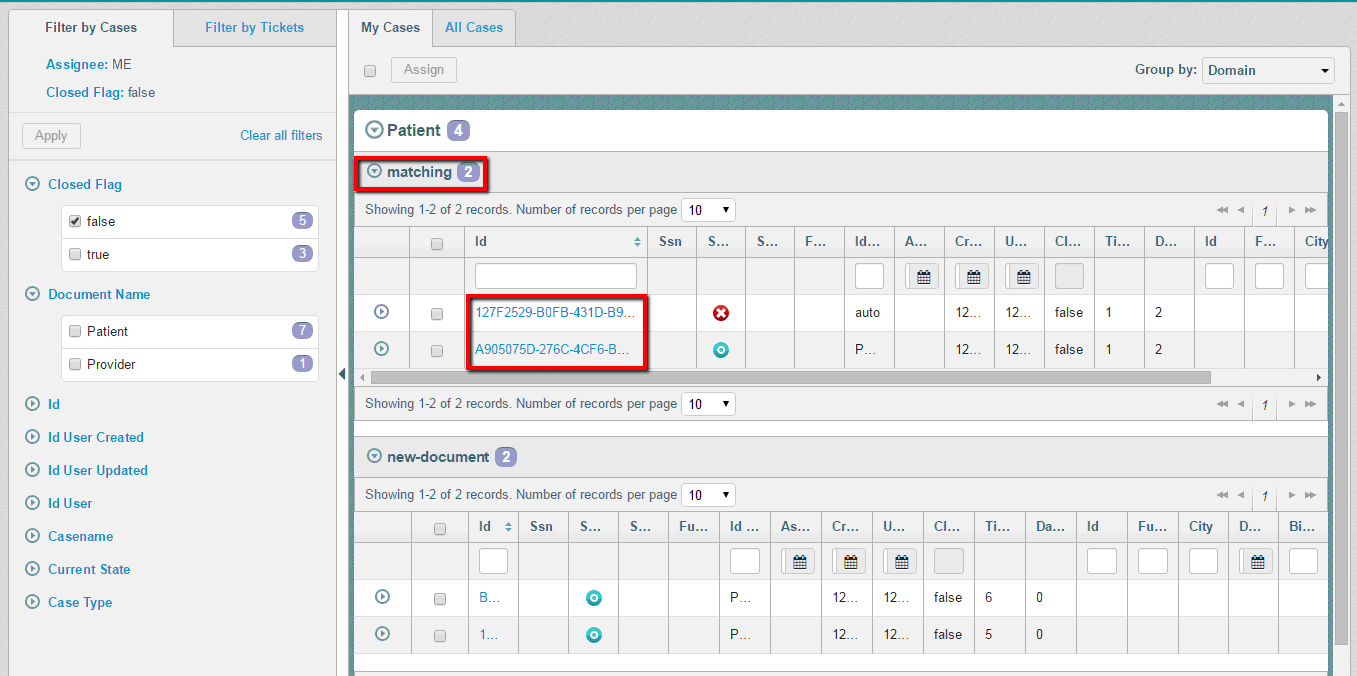
Task: Open the Group by Domain dropdown
Action: 1267,70
